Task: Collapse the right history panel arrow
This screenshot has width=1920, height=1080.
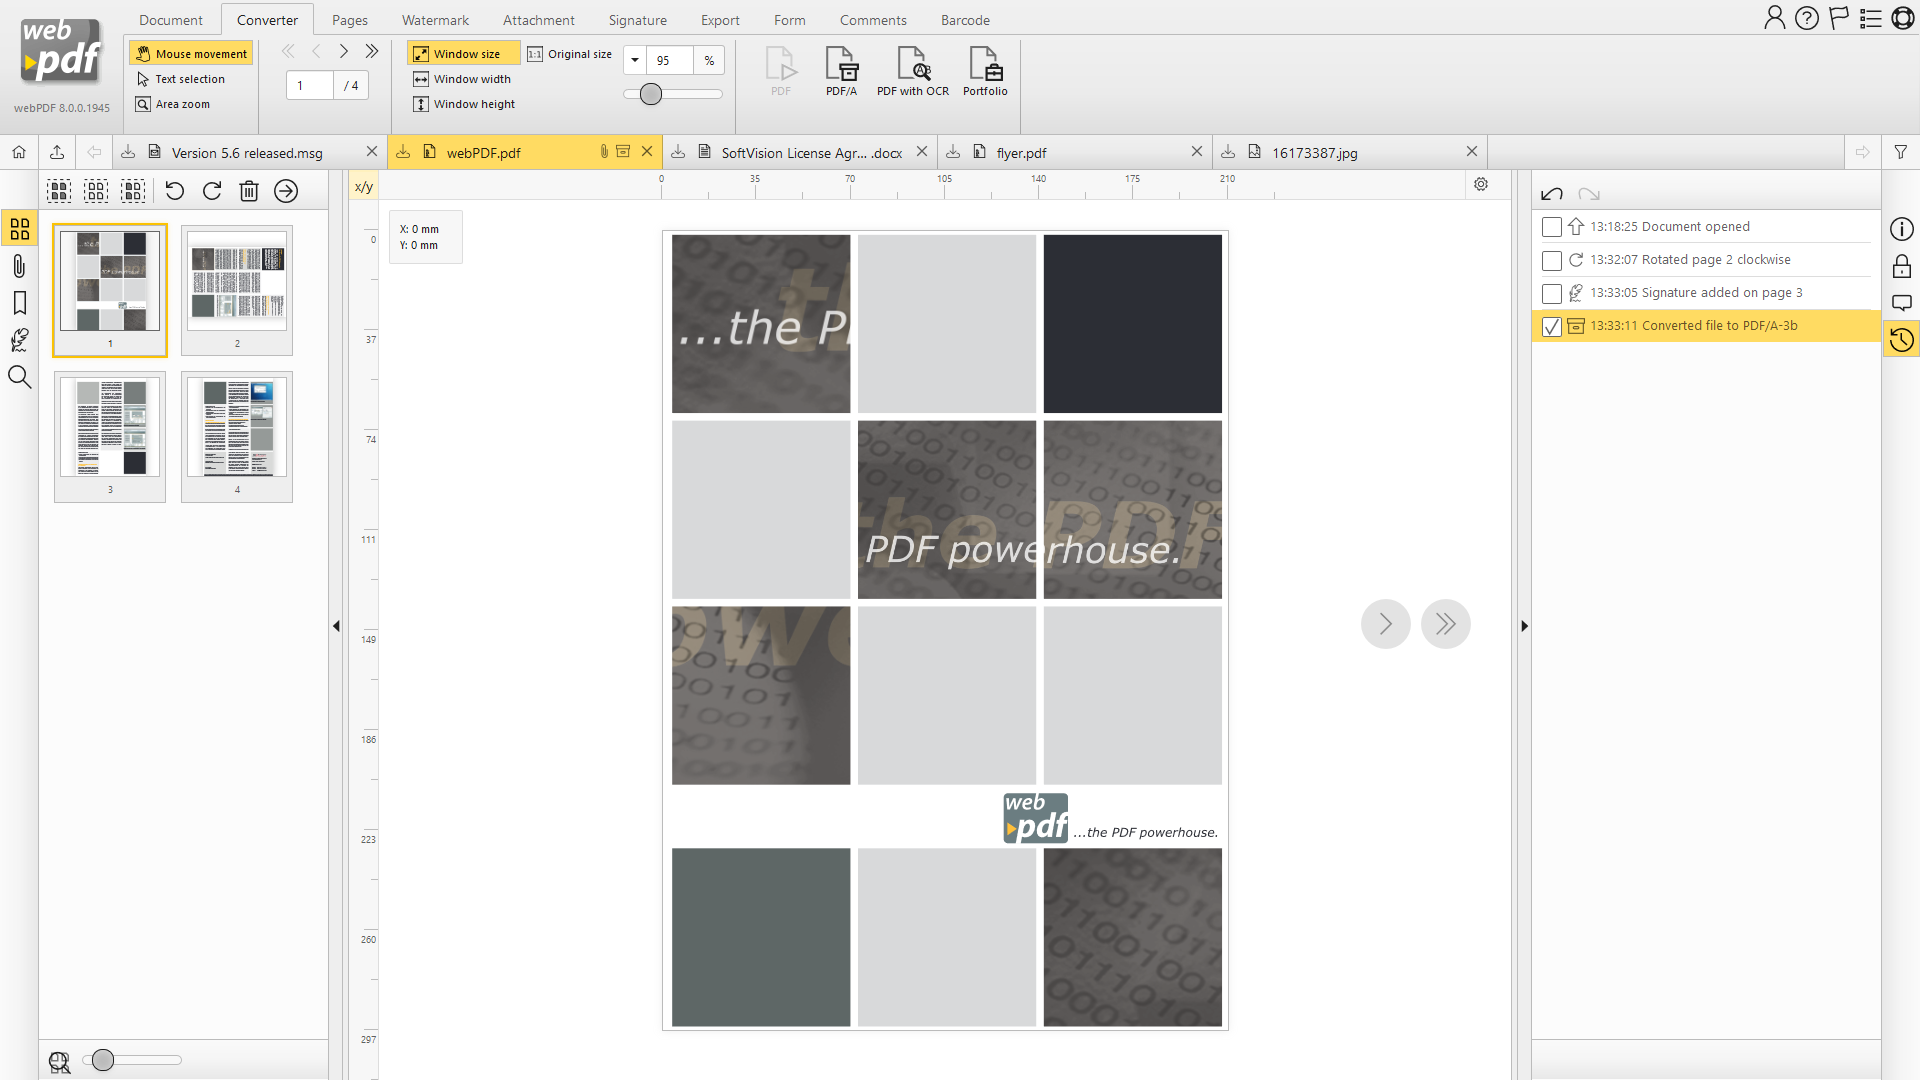Action: pyautogui.click(x=1524, y=626)
